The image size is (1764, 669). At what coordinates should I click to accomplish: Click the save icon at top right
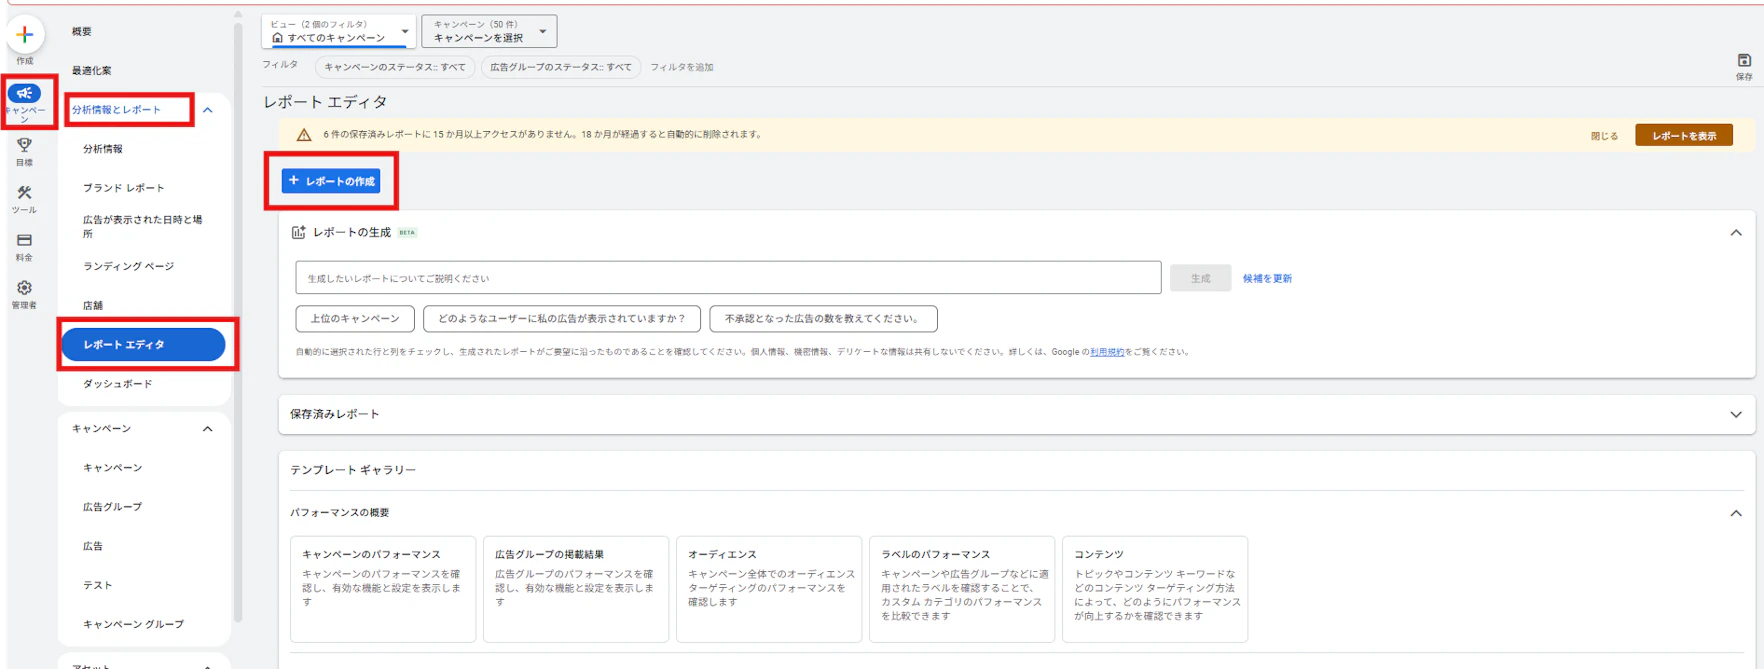(1744, 60)
